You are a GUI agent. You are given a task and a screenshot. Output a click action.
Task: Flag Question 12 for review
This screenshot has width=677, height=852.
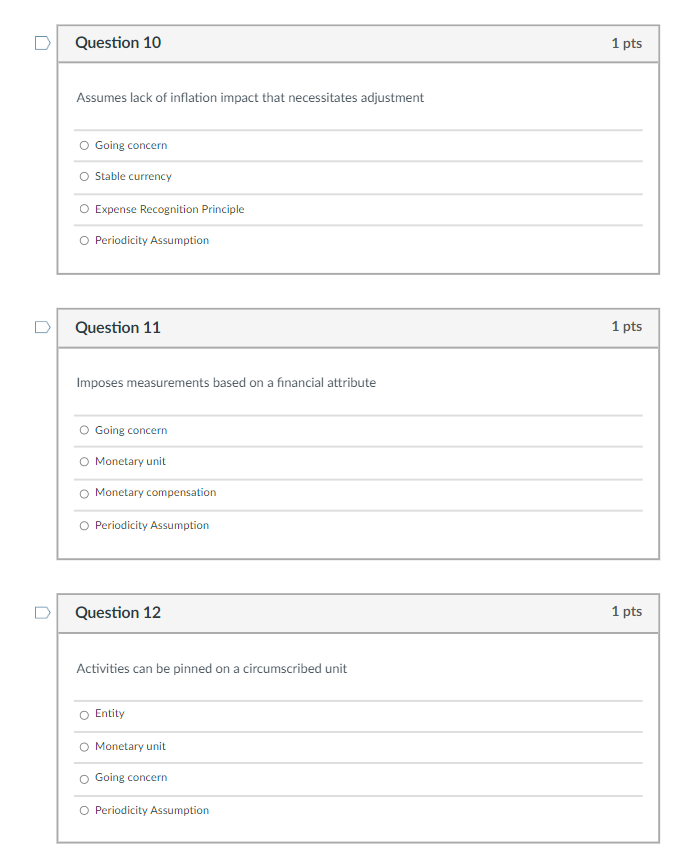click(41, 612)
